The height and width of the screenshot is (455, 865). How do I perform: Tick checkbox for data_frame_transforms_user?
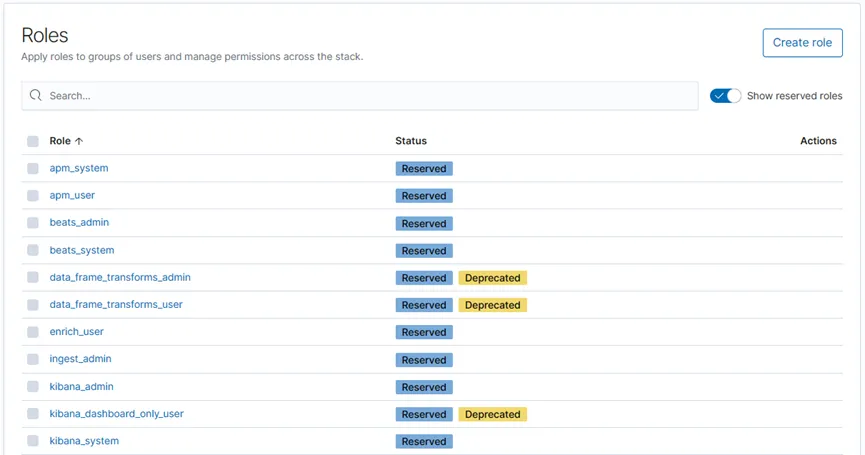33,304
